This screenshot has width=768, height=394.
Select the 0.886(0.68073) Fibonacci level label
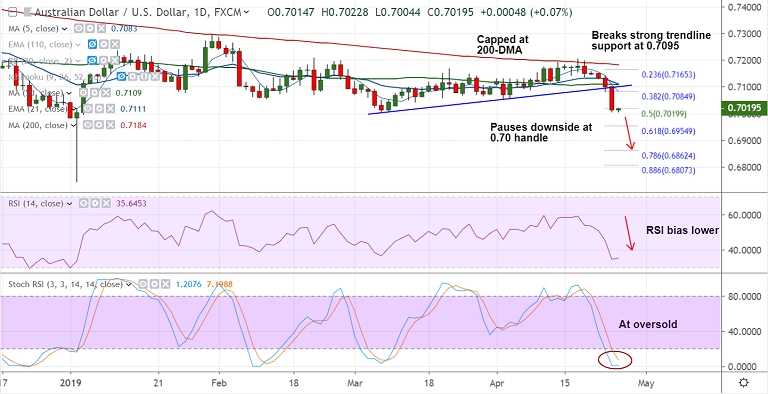pyautogui.click(x=669, y=170)
